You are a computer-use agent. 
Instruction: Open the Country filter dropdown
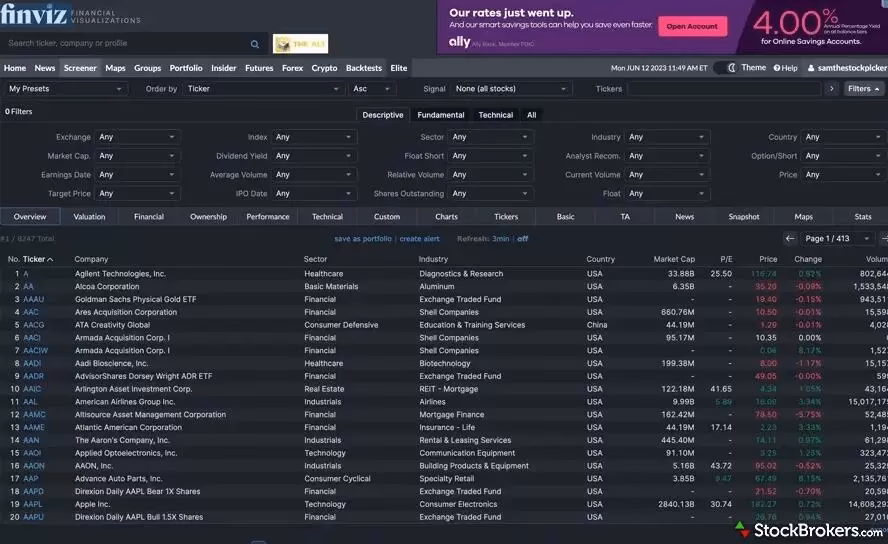[844, 137]
